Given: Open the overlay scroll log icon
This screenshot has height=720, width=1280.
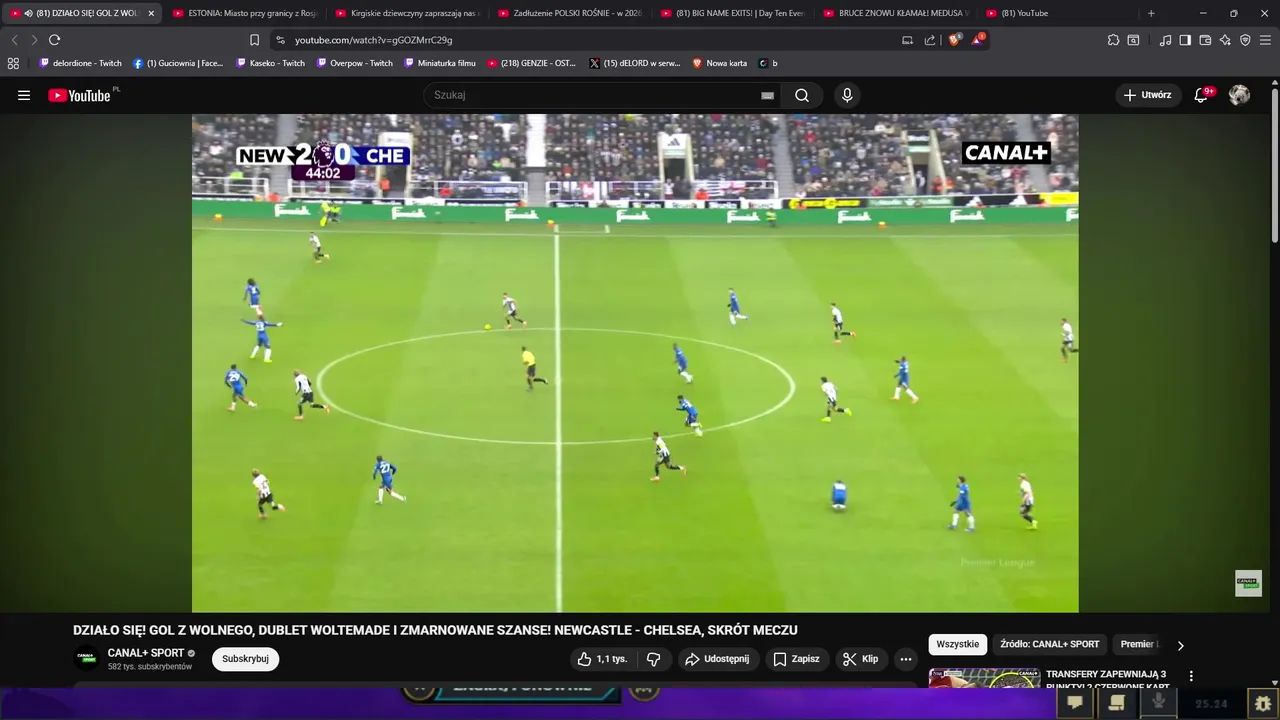Looking at the screenshot, I should [1117, 703].
